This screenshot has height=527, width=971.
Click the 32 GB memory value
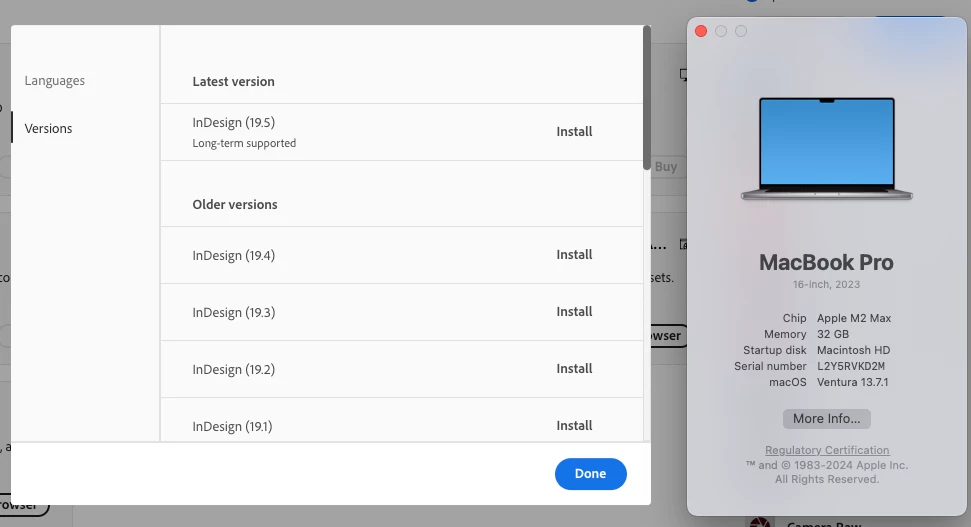tap(833, 334)
